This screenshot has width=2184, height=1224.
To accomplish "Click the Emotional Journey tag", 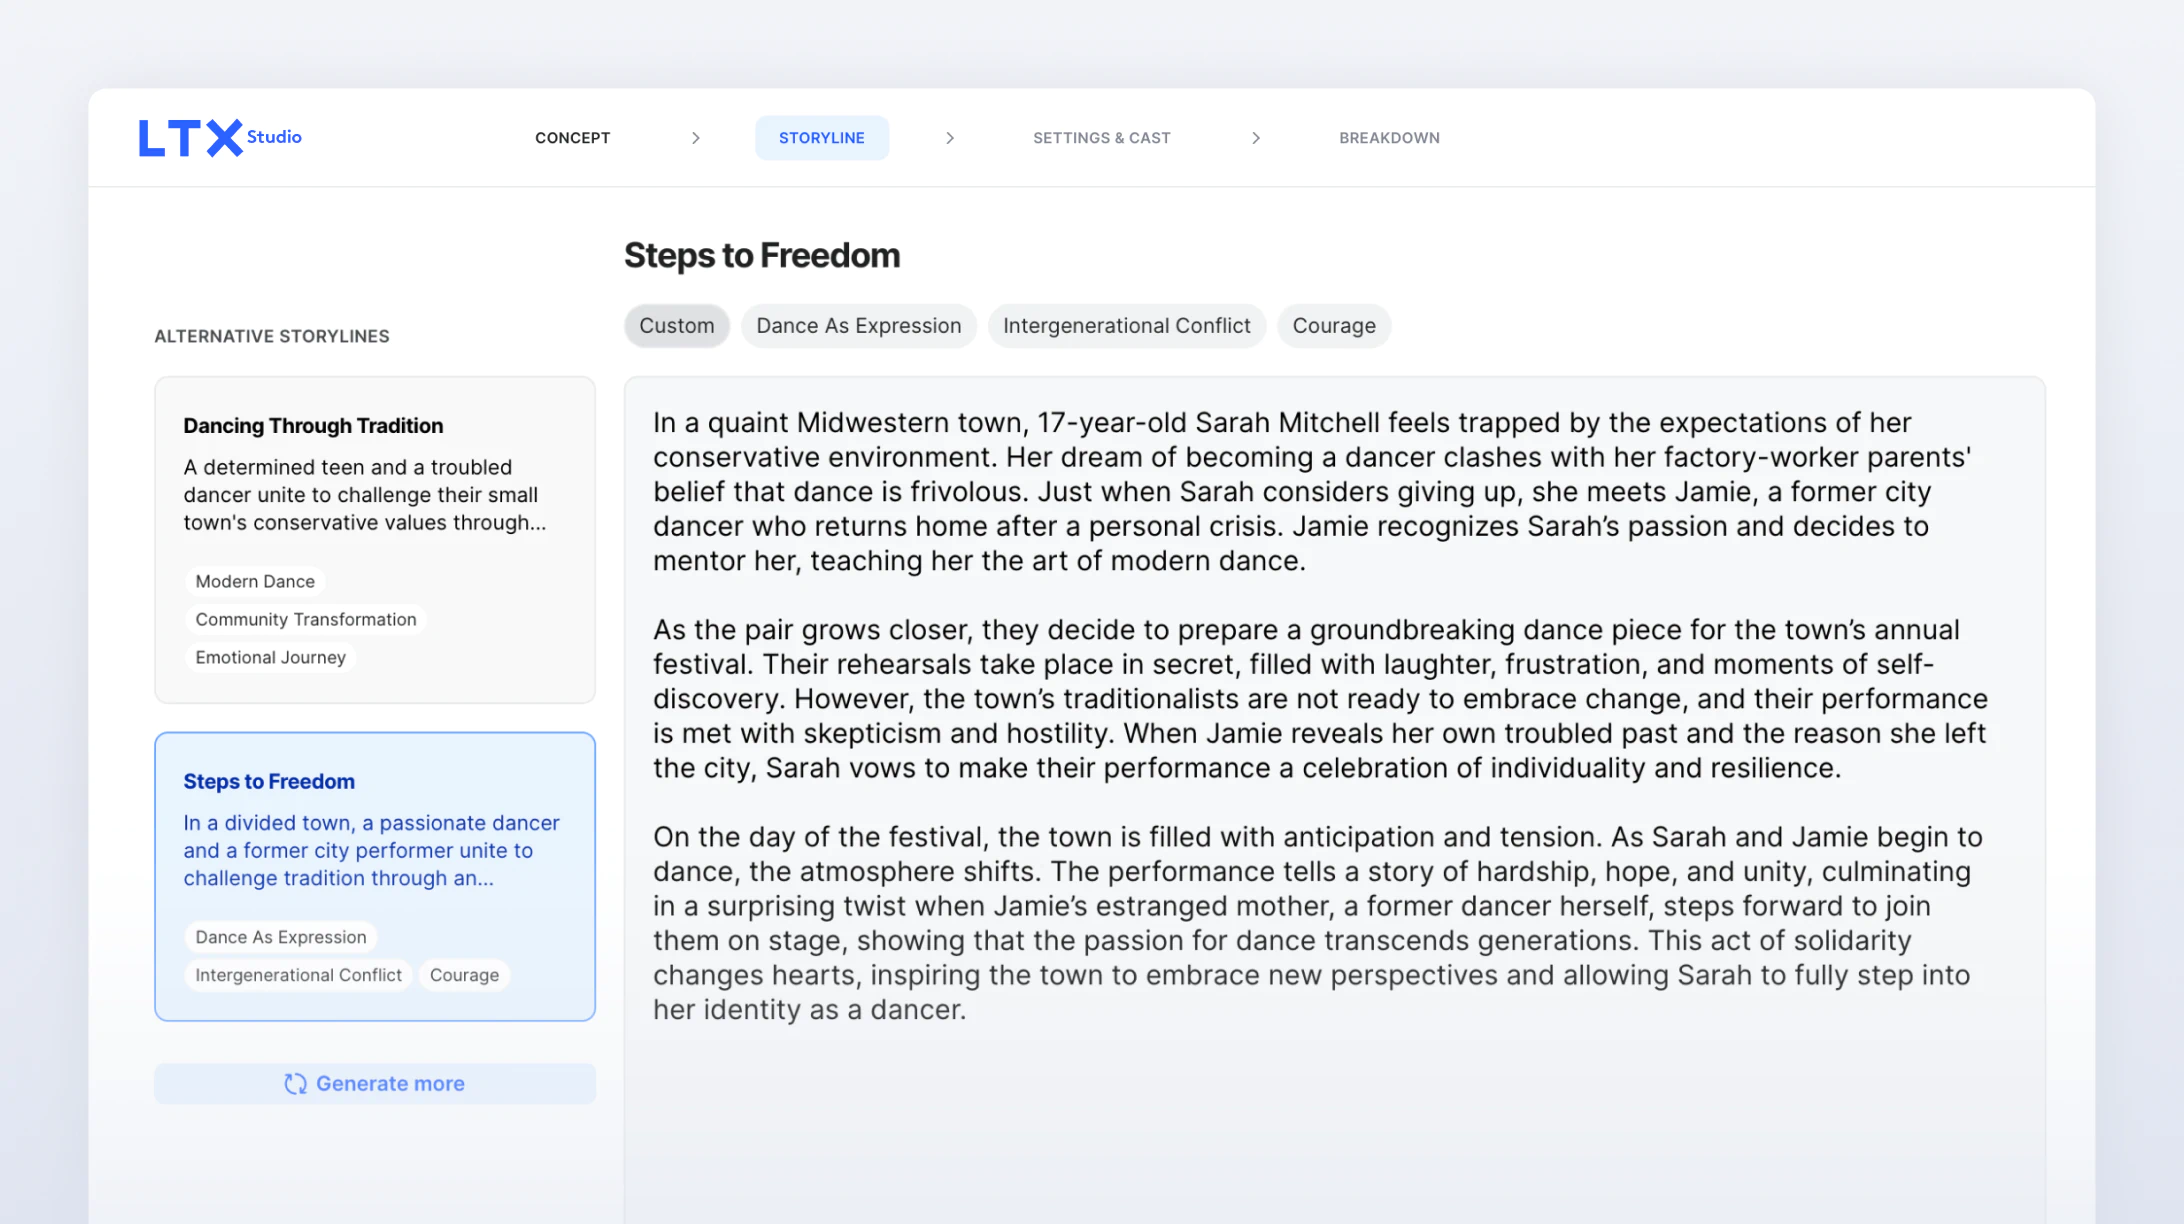I will coord(271,658).
